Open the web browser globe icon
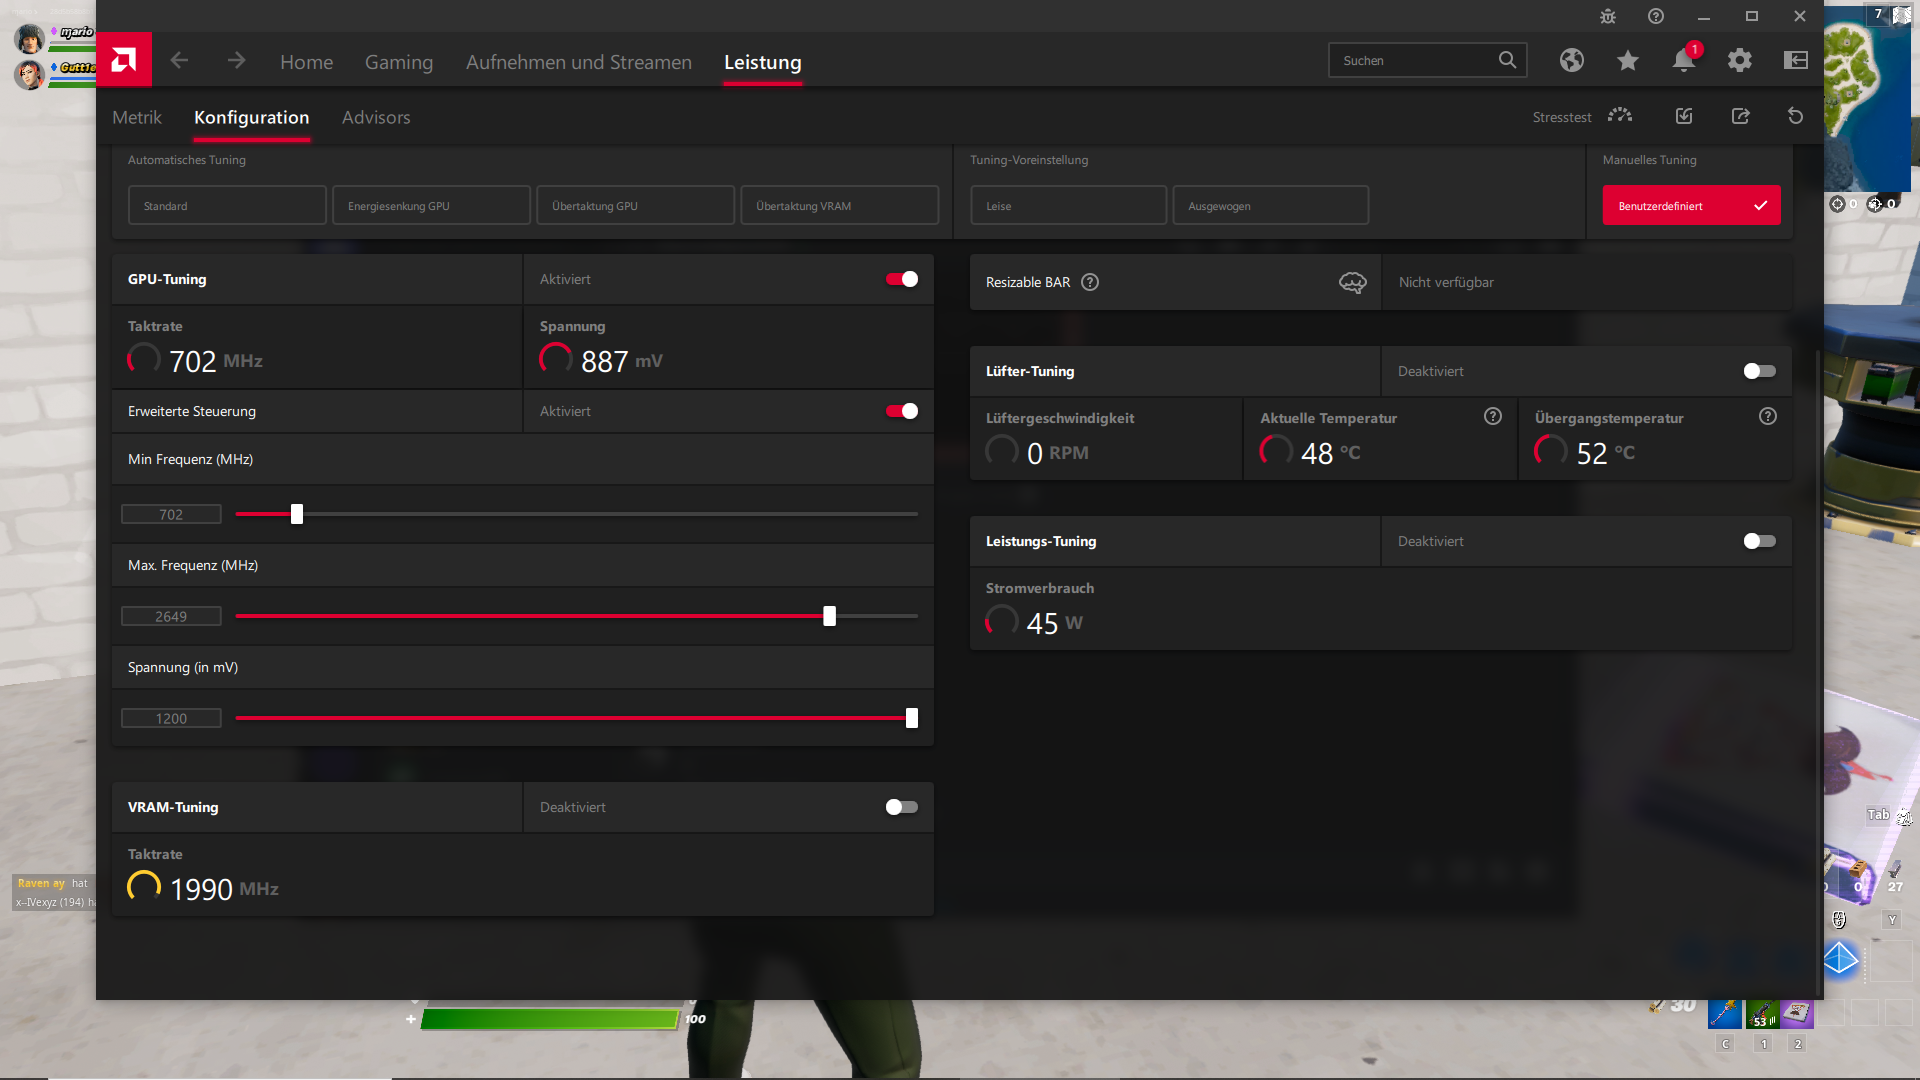This screenshot has height=1080, width=1920. click(1571, 61)
